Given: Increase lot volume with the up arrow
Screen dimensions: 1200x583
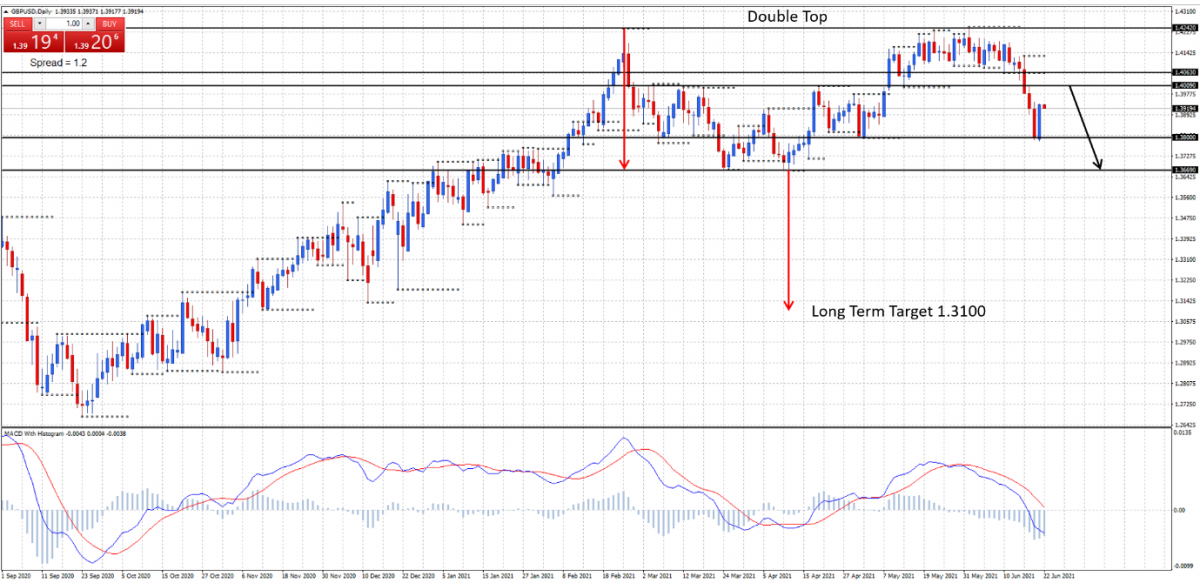Looking at the screenshot, I should click(89, 21).
